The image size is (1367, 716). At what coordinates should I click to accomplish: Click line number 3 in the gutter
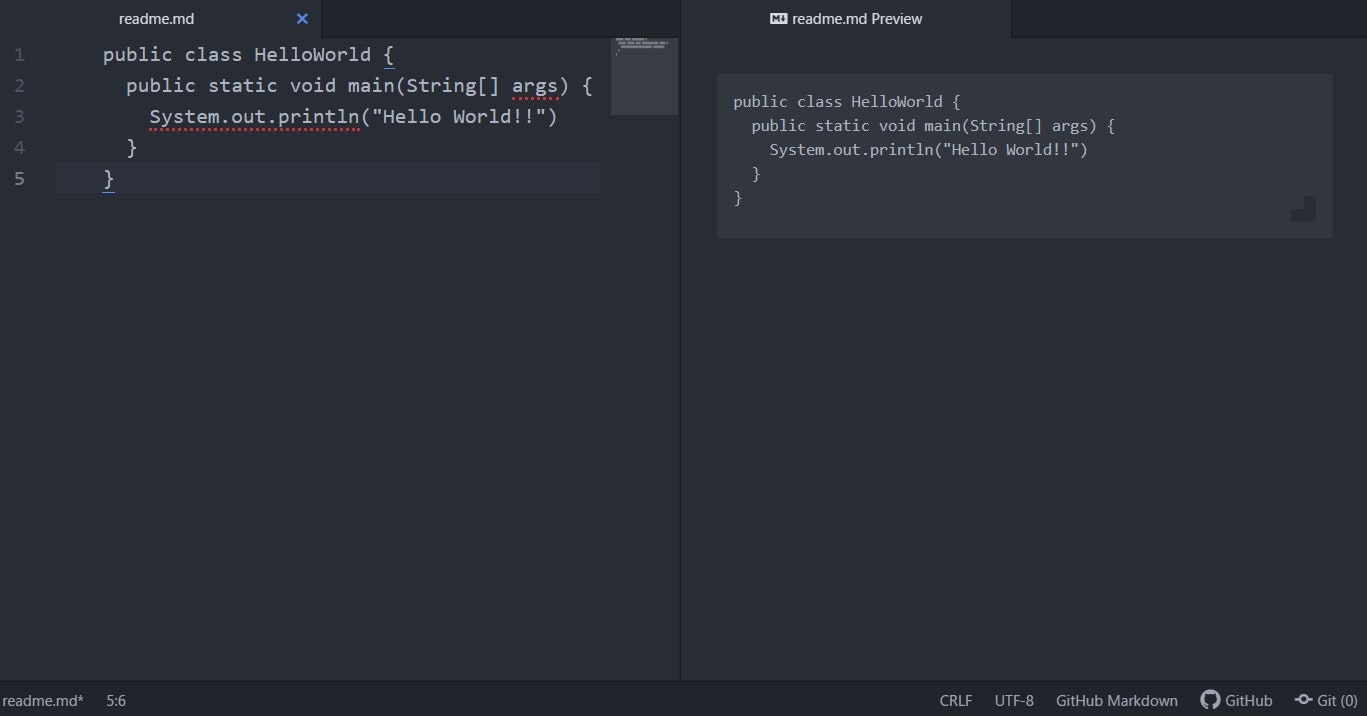pos(20,117)
